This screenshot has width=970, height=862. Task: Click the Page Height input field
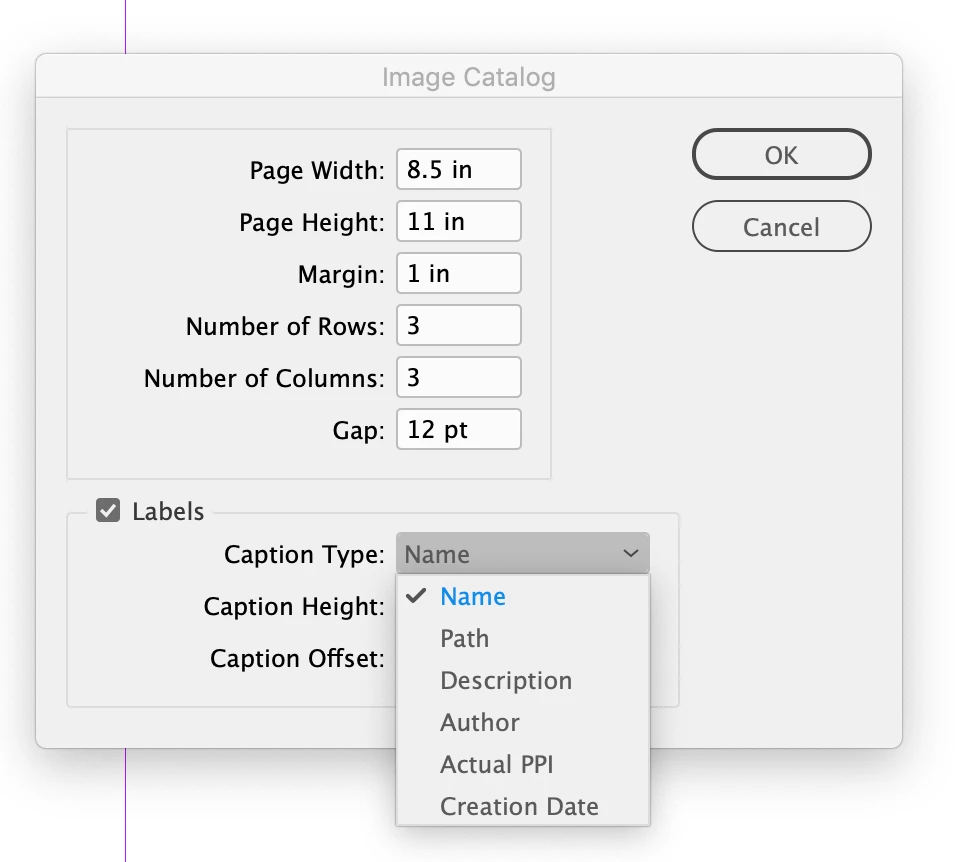coord(458,221)
